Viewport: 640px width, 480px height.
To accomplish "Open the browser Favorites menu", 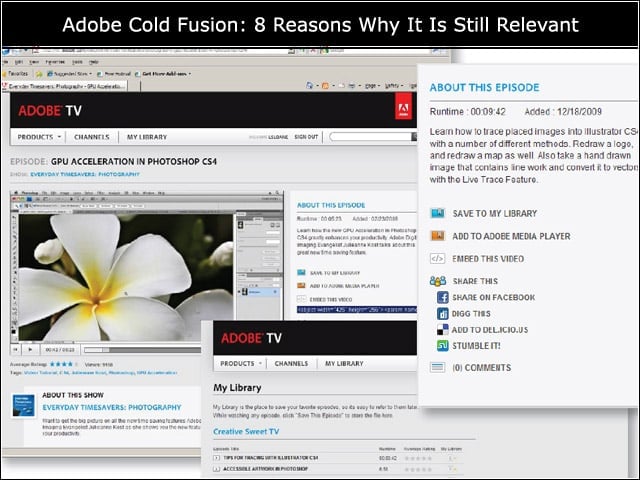I will pyautogui.click(x=55, y=62).
